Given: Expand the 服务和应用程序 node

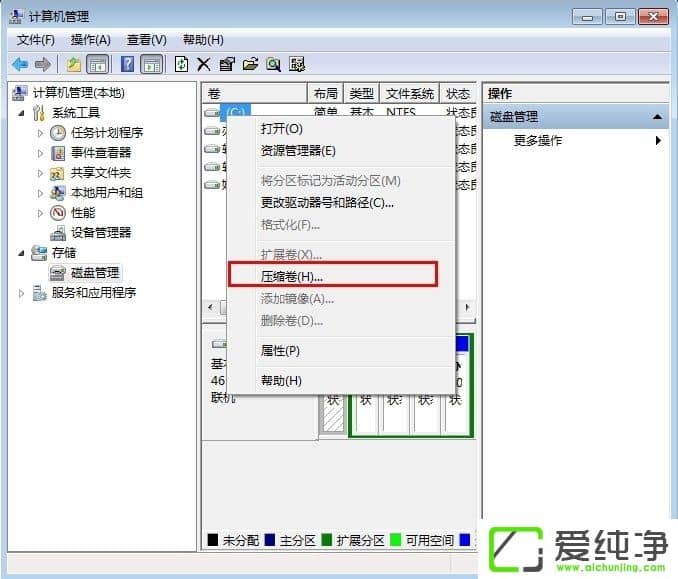Looking at the screenshot, I should click(x=22, y=292).
